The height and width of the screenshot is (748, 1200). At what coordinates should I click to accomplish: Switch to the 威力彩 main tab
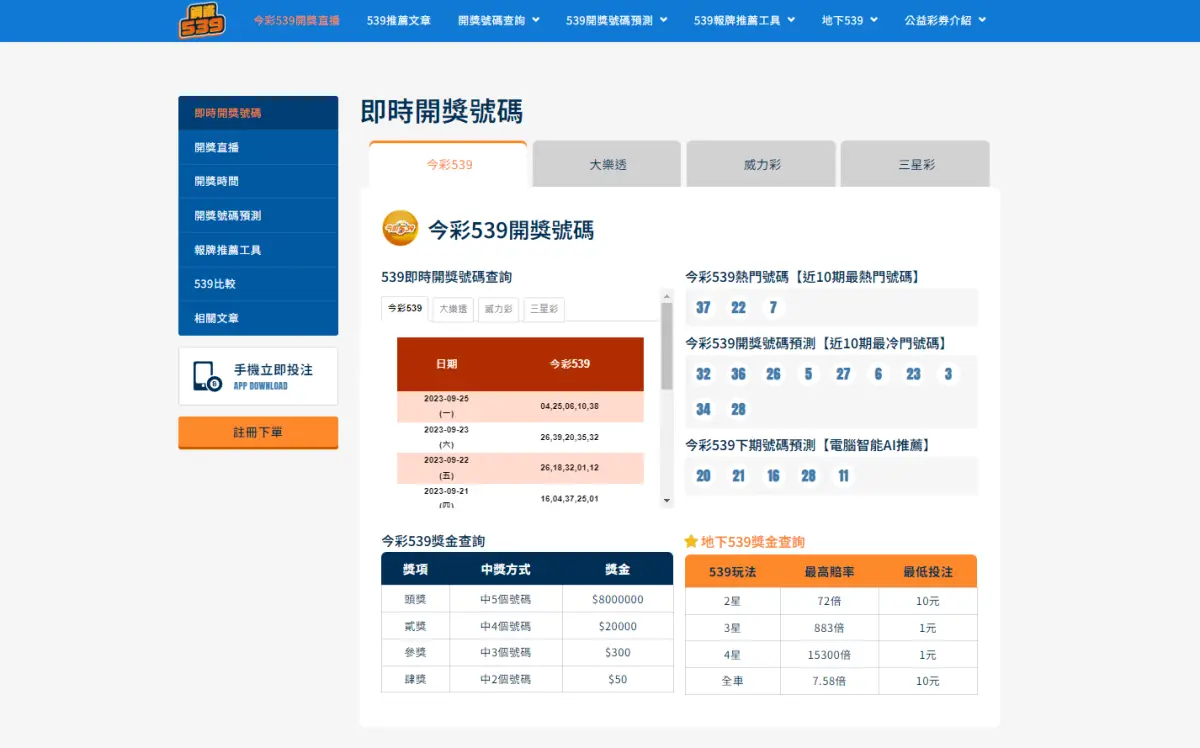pos(761,165)
